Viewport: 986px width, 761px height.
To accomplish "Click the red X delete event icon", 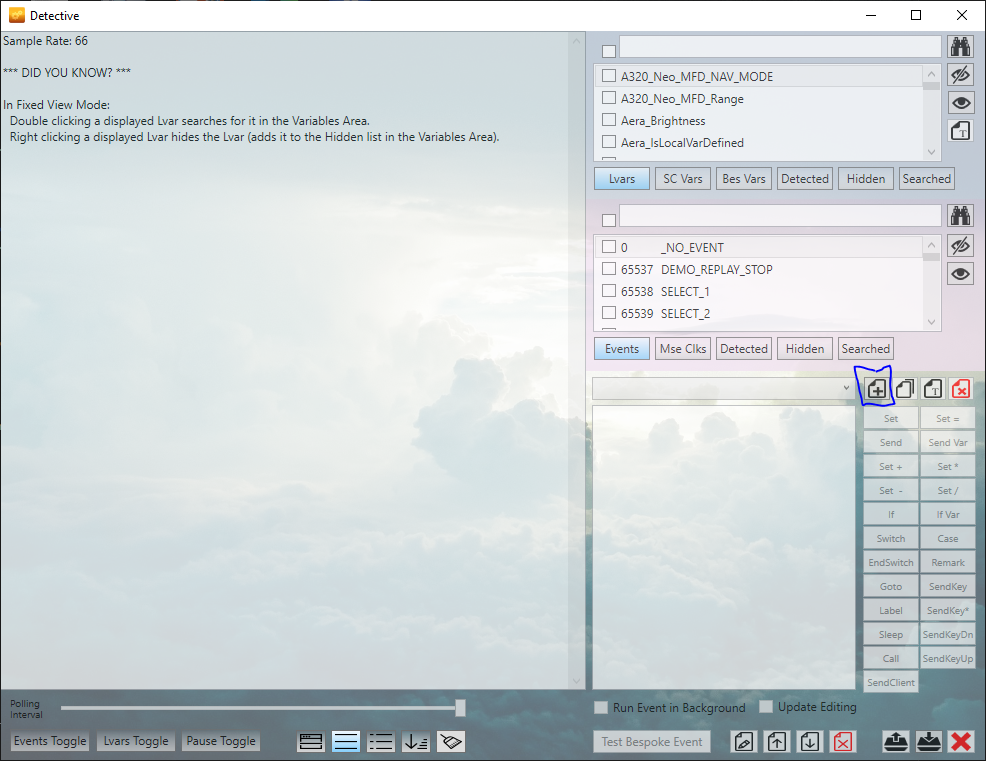I will [x=960, y=388].
